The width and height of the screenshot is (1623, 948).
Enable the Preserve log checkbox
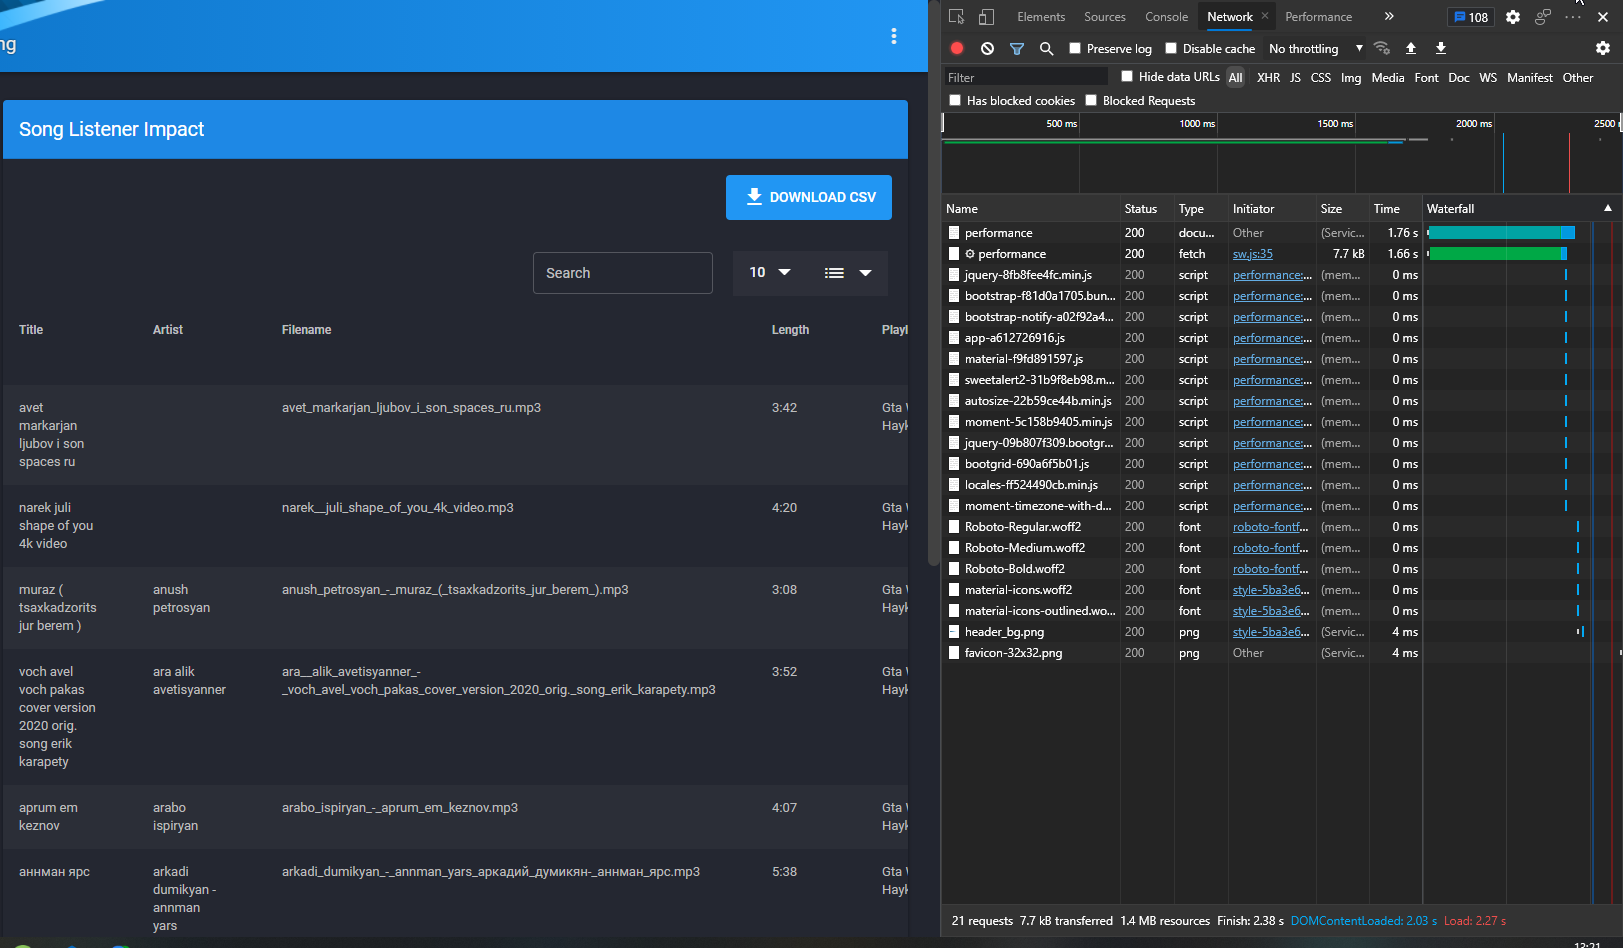click(x=1075, y=48)
